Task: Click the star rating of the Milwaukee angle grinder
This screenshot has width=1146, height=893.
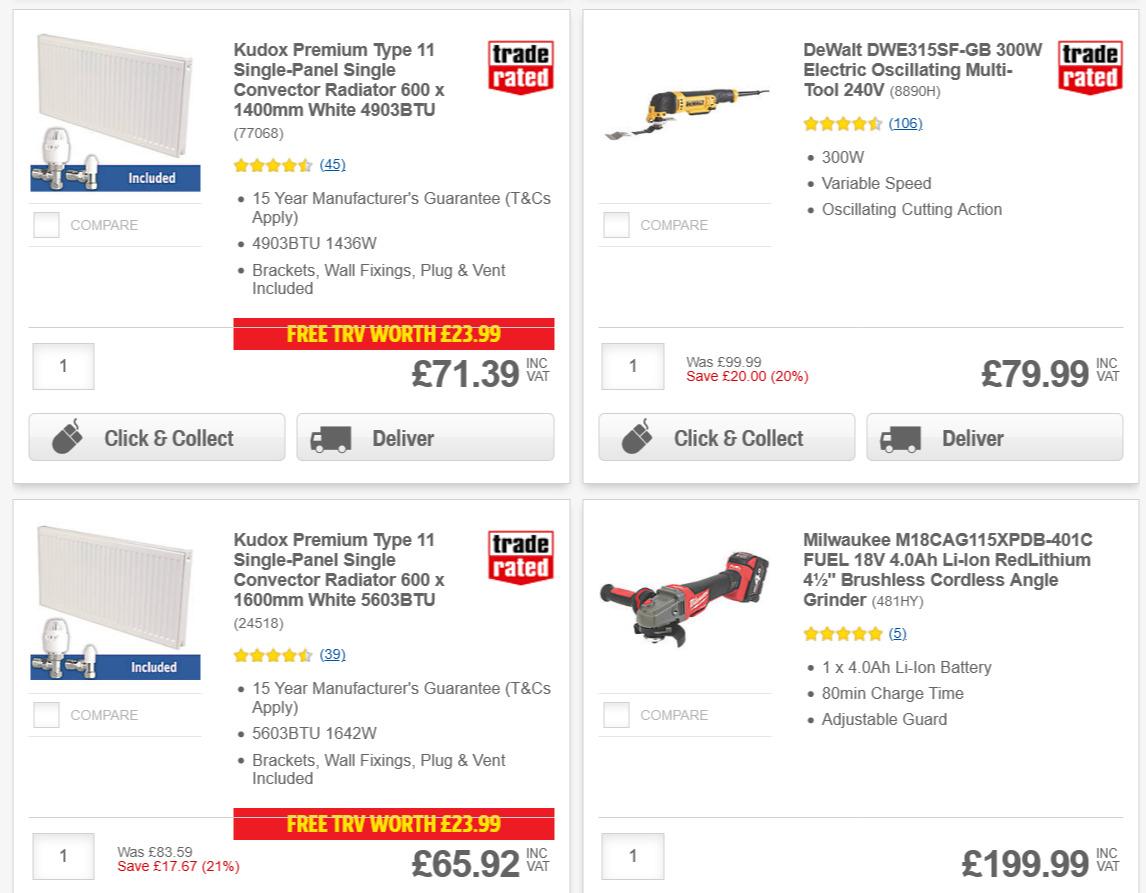Action: coord(843,633)
